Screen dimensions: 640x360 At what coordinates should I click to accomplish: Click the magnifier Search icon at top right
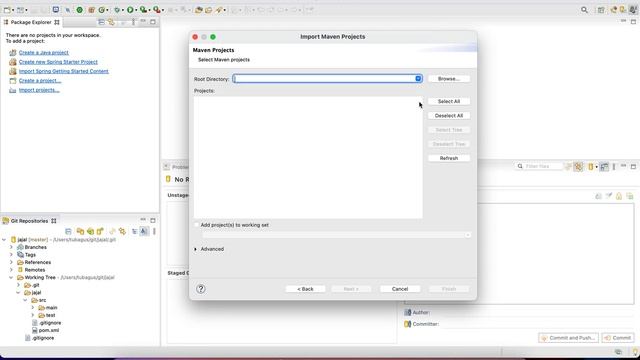coord(584,10)
